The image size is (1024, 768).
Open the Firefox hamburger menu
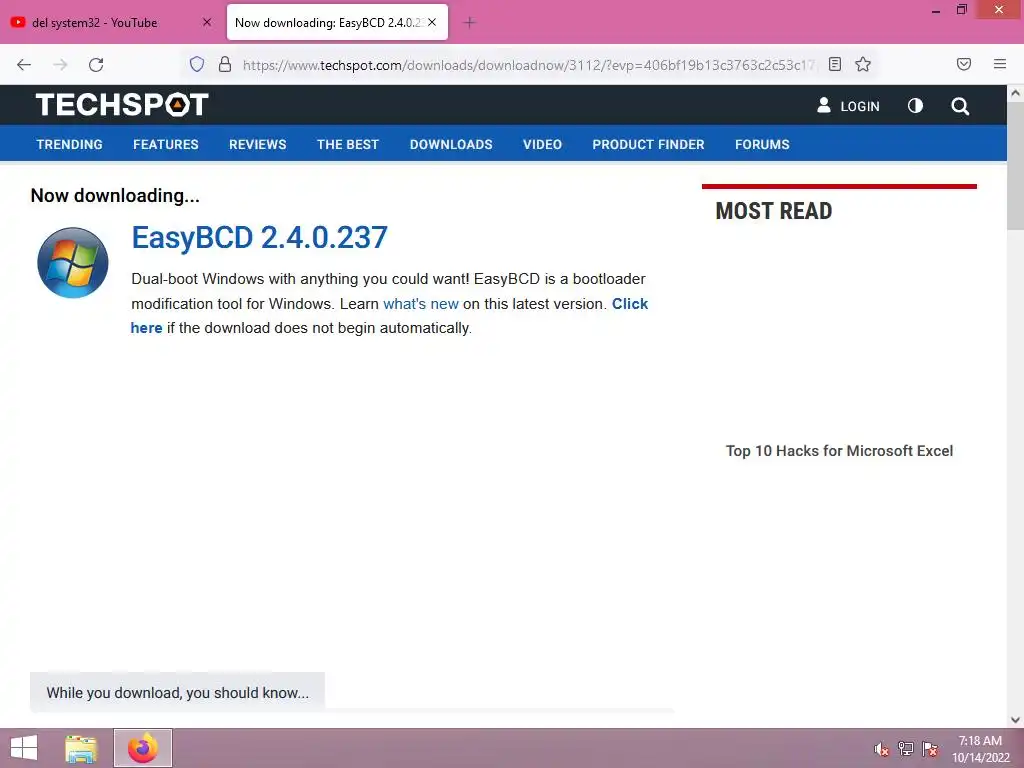click(x=1000, y=64)
